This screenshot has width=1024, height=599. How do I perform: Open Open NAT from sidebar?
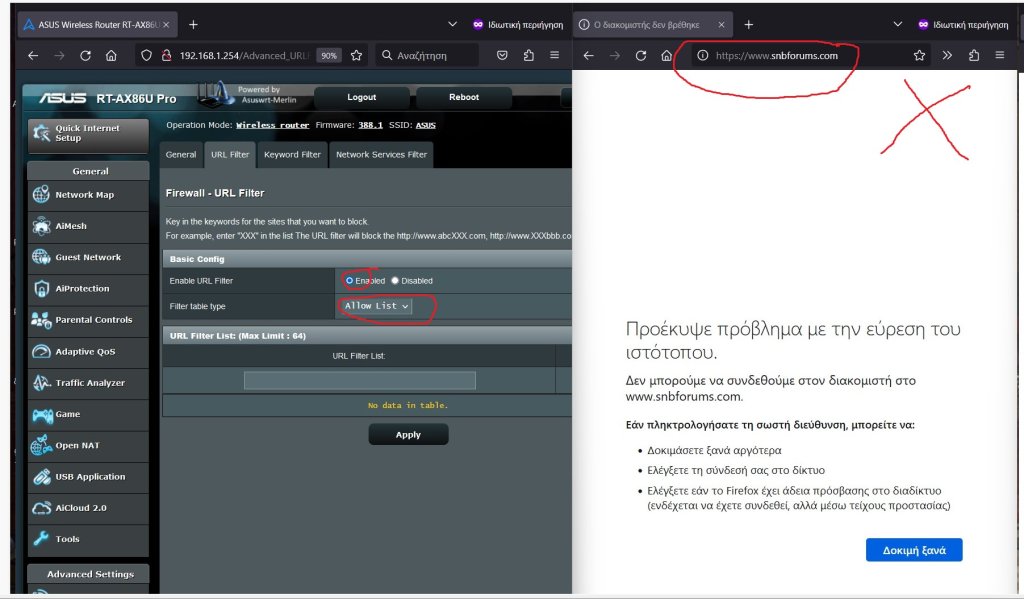pyautogui.click(x=88, y=445)
